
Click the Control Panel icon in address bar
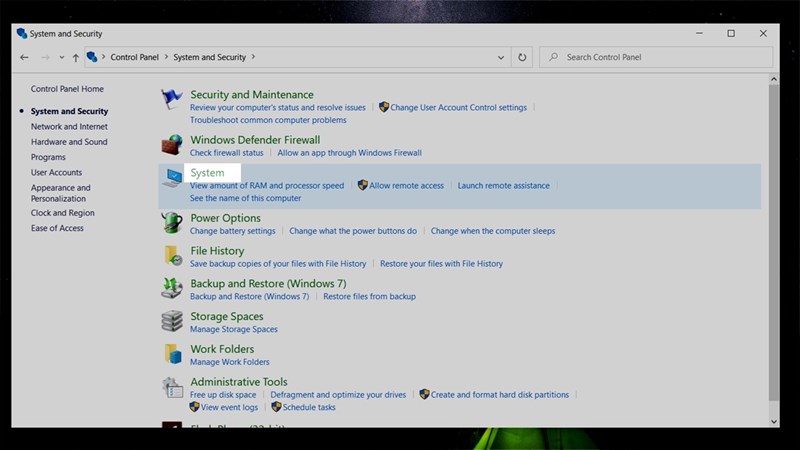pyautogui.click(x=92, y=57)
